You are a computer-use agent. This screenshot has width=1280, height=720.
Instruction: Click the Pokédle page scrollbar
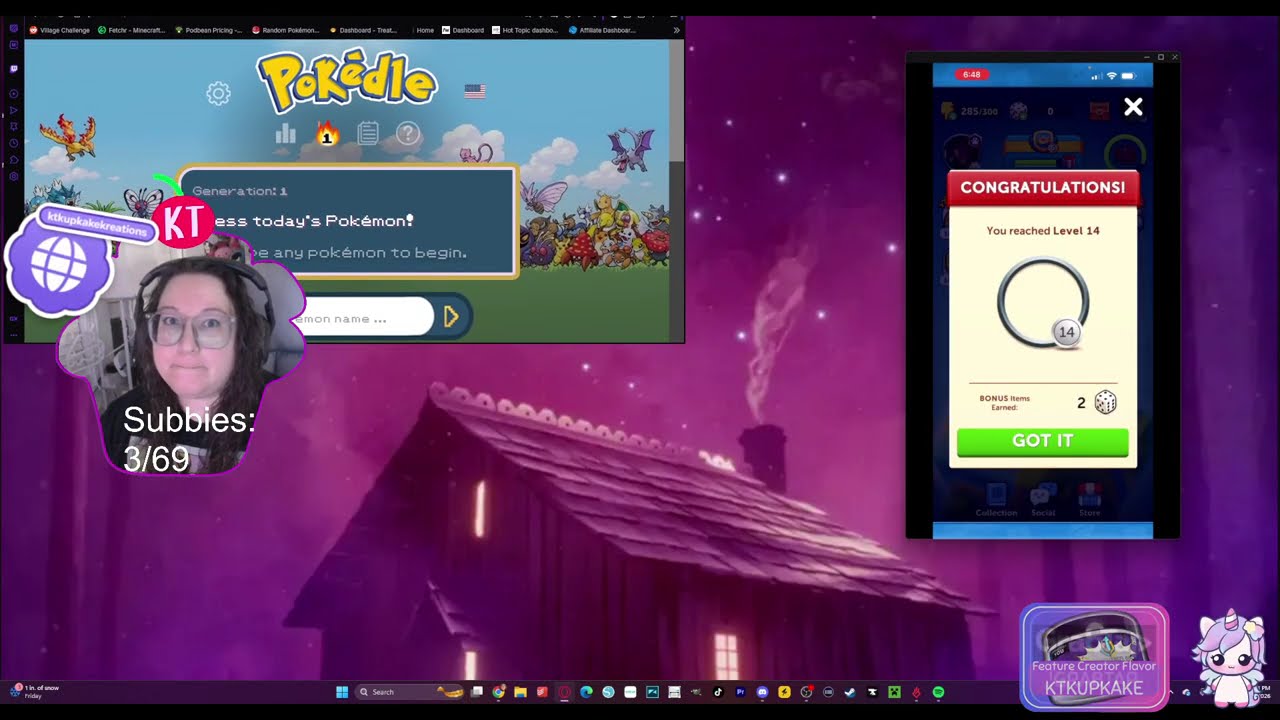pyautogui.click(x=676, y=100)
